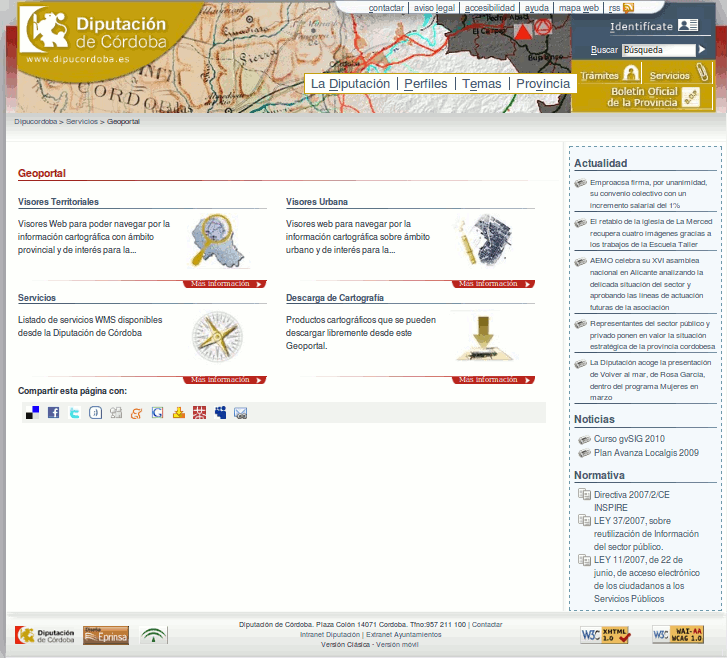This screenshot has height=658, width=727.
Task: Click the magnifier map Visores Territoriales image
Action: (x=217, y=241)
